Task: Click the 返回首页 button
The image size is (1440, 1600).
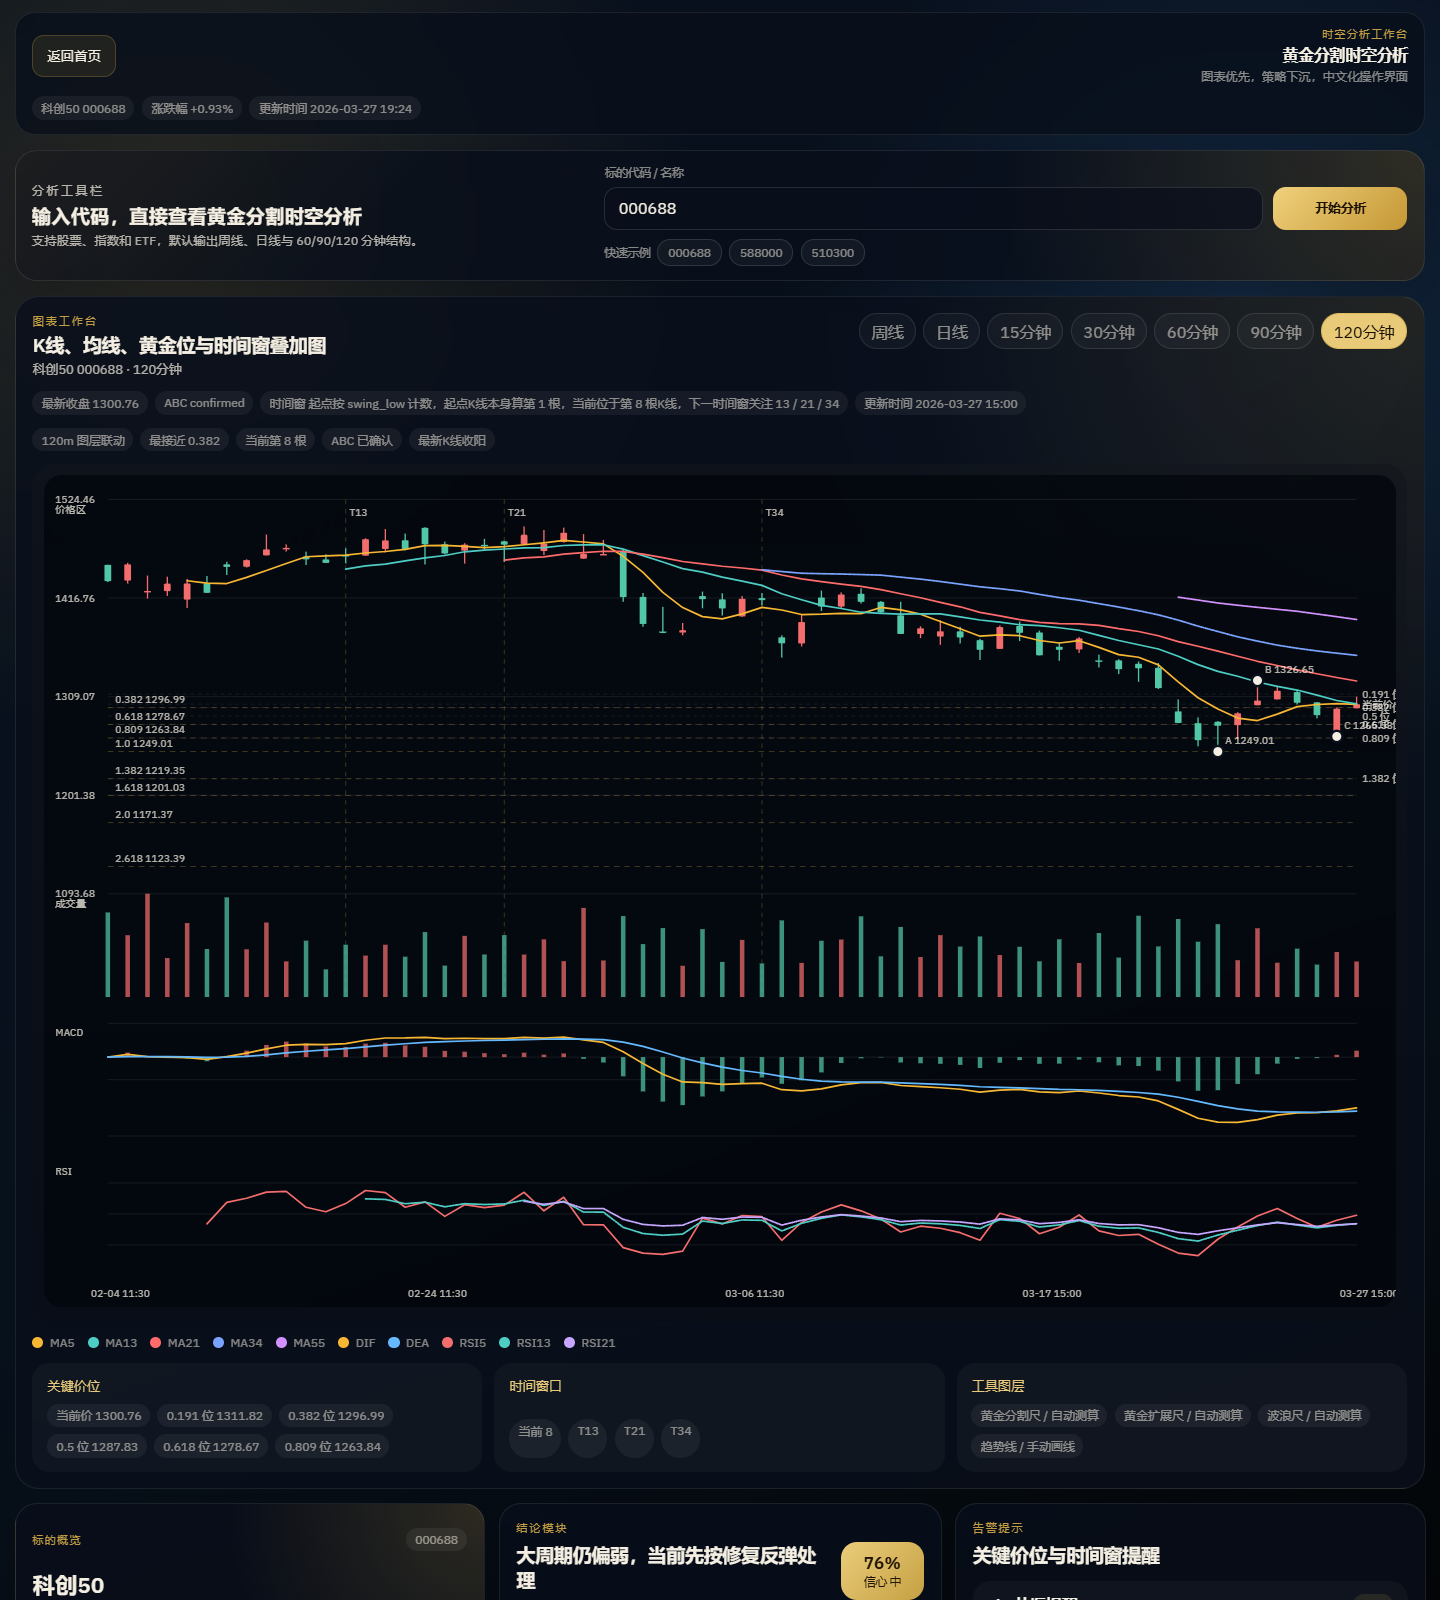Action: pos(74,56)
